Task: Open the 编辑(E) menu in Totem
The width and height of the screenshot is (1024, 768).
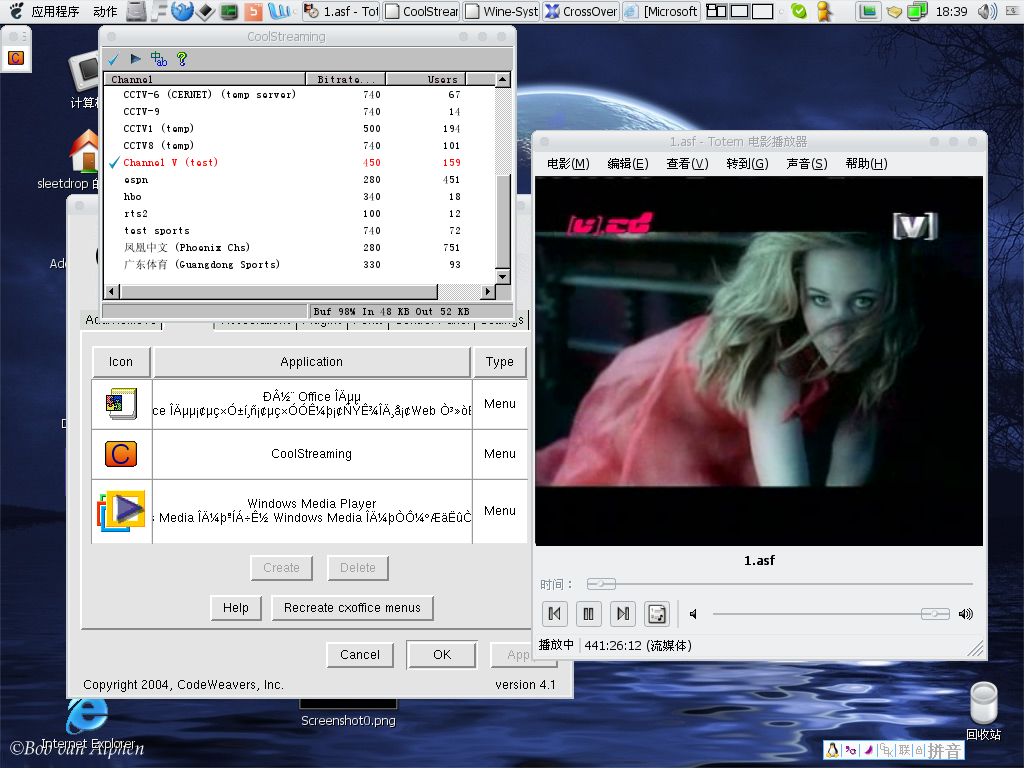Action: coord(628,163)
